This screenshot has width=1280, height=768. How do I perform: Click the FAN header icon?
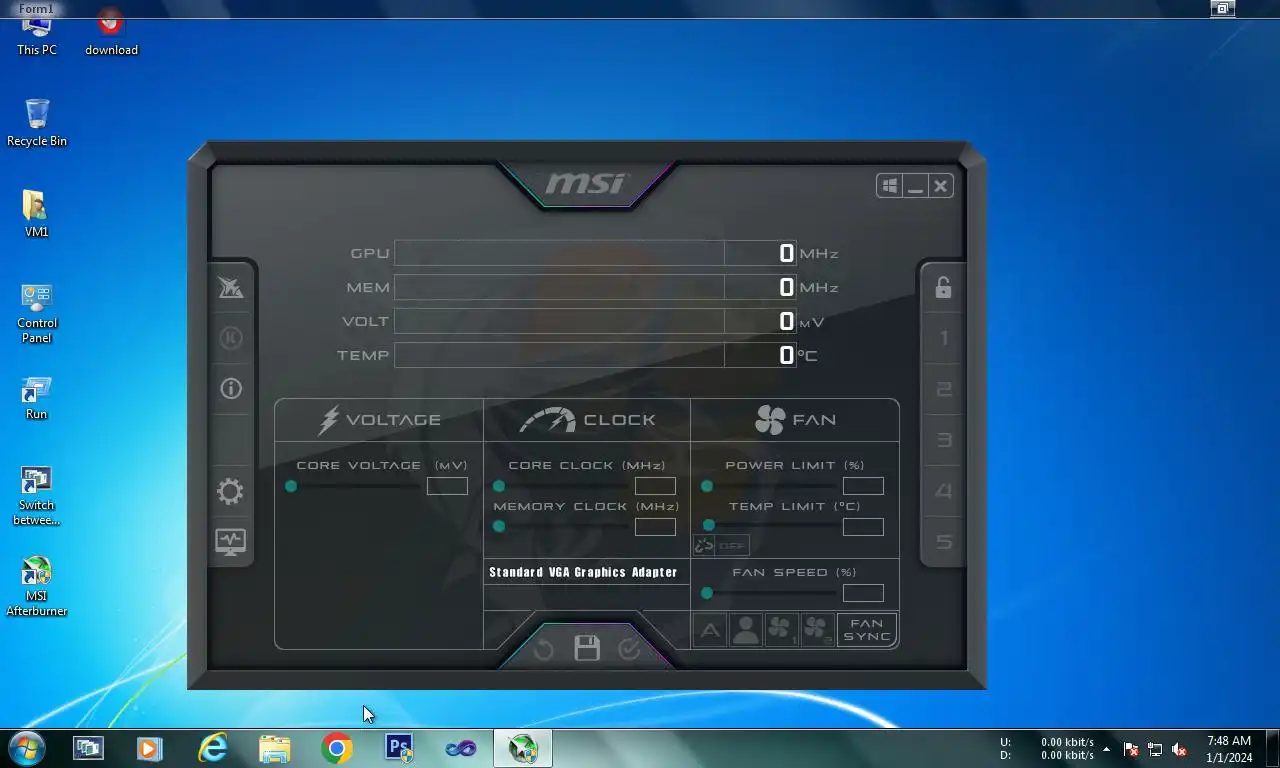(770, 420)
